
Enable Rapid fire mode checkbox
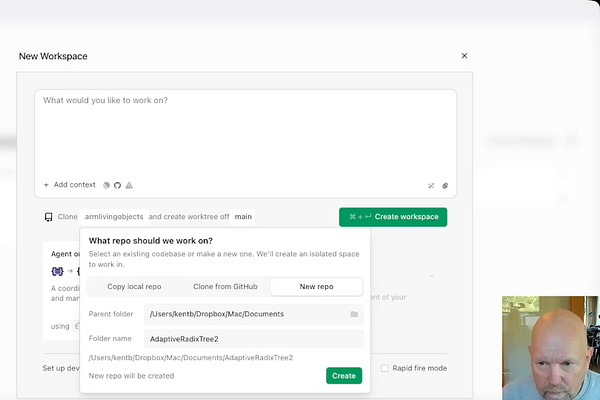(x=385, y=368)
